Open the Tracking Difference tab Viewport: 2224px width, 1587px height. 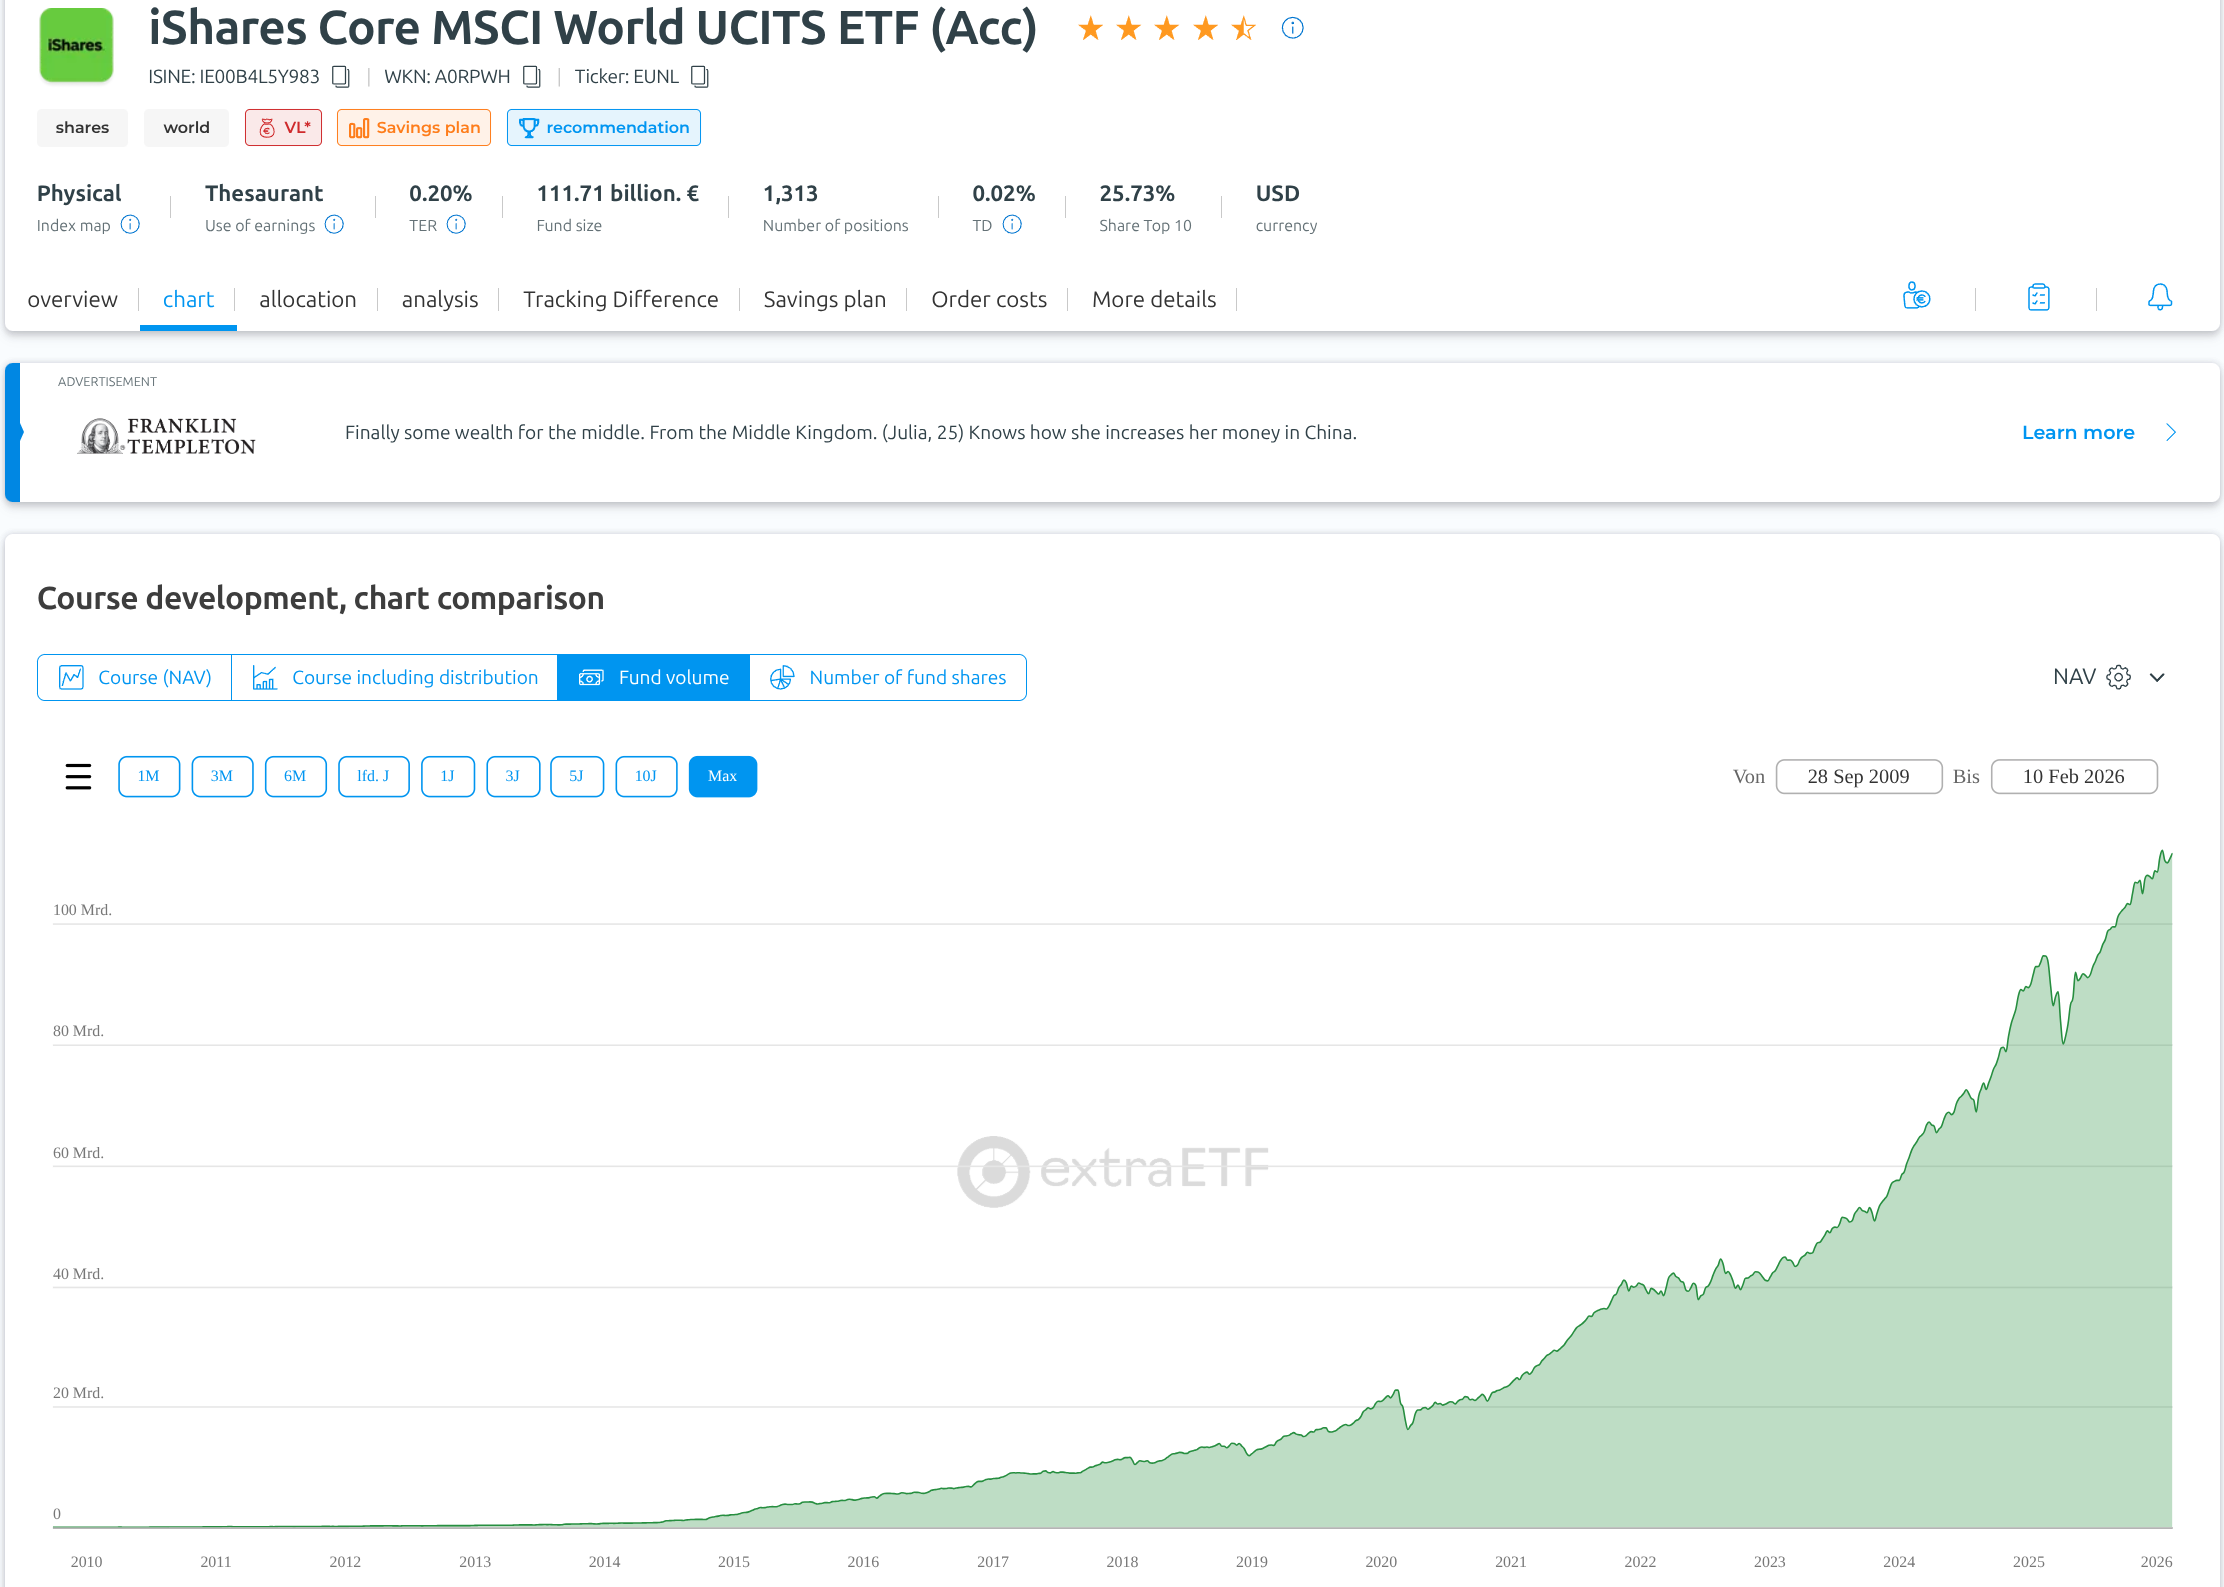pyautogui.click(x=620, y=299)
